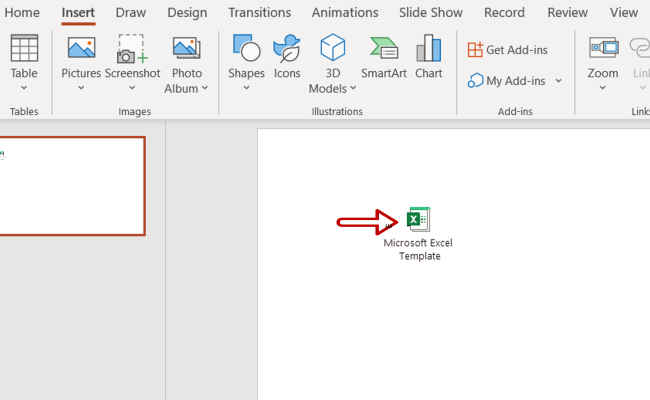
Task: Switch to the Record tab
Action: (x=504, y=12)
